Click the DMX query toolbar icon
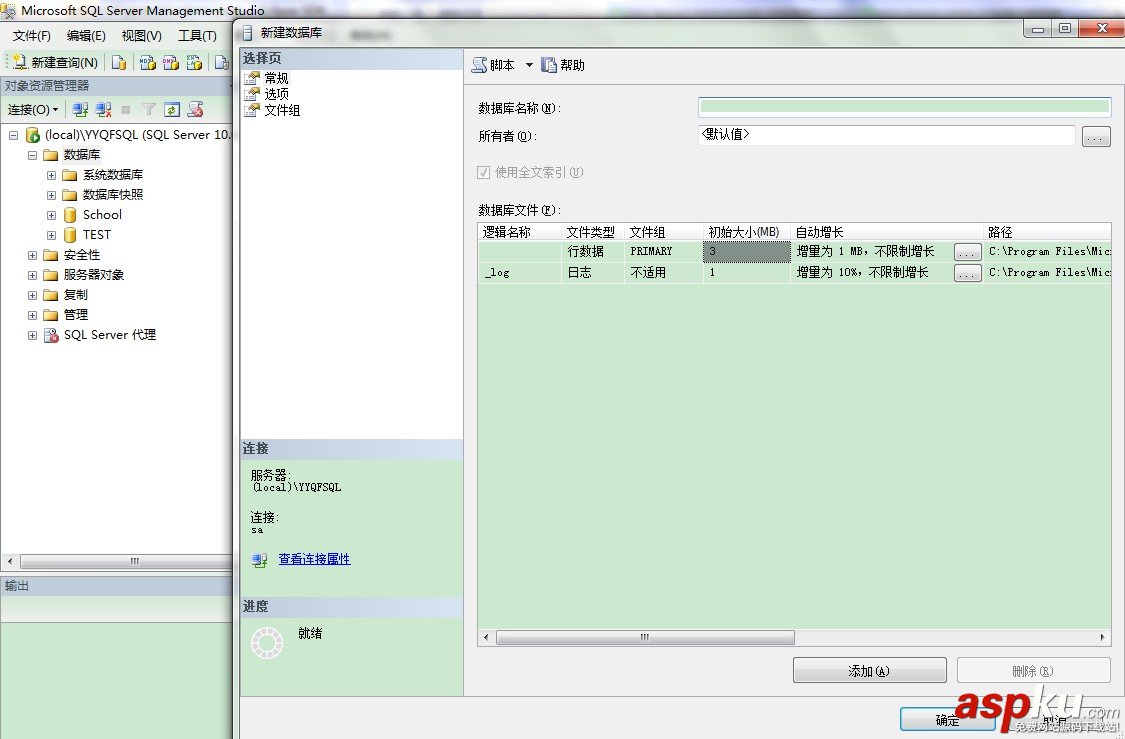Screen dimensions: 1125x739 coord(171,62)
